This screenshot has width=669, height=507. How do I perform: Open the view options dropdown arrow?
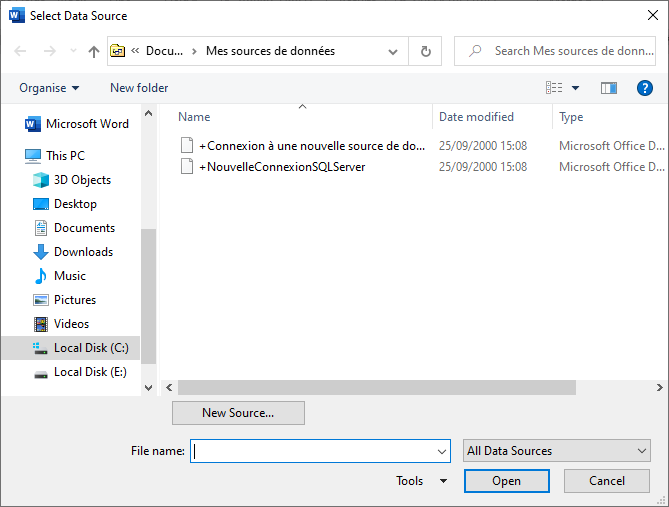(x=575, y=88)
